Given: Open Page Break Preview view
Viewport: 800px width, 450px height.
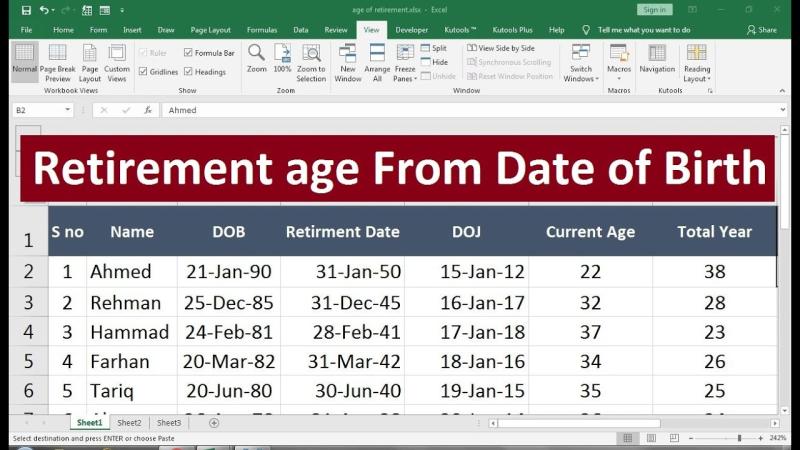Looking at the screenshot, I should click(57, 63).
